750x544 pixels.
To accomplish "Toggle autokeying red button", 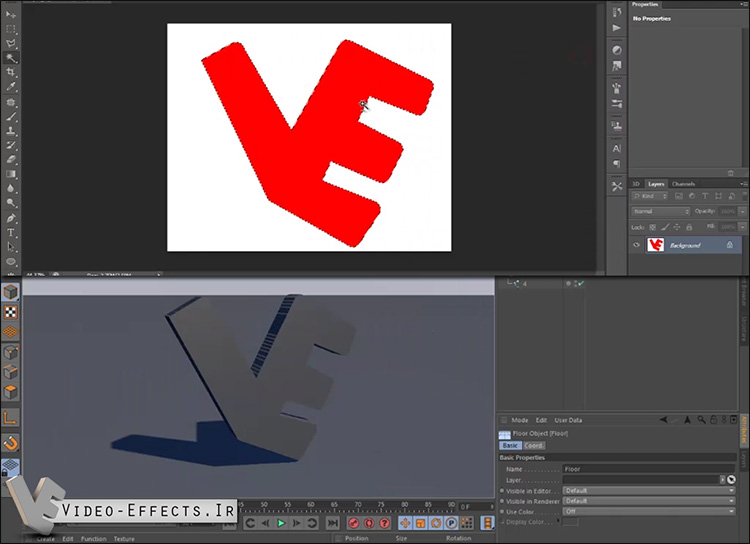I will pos(369,523).
